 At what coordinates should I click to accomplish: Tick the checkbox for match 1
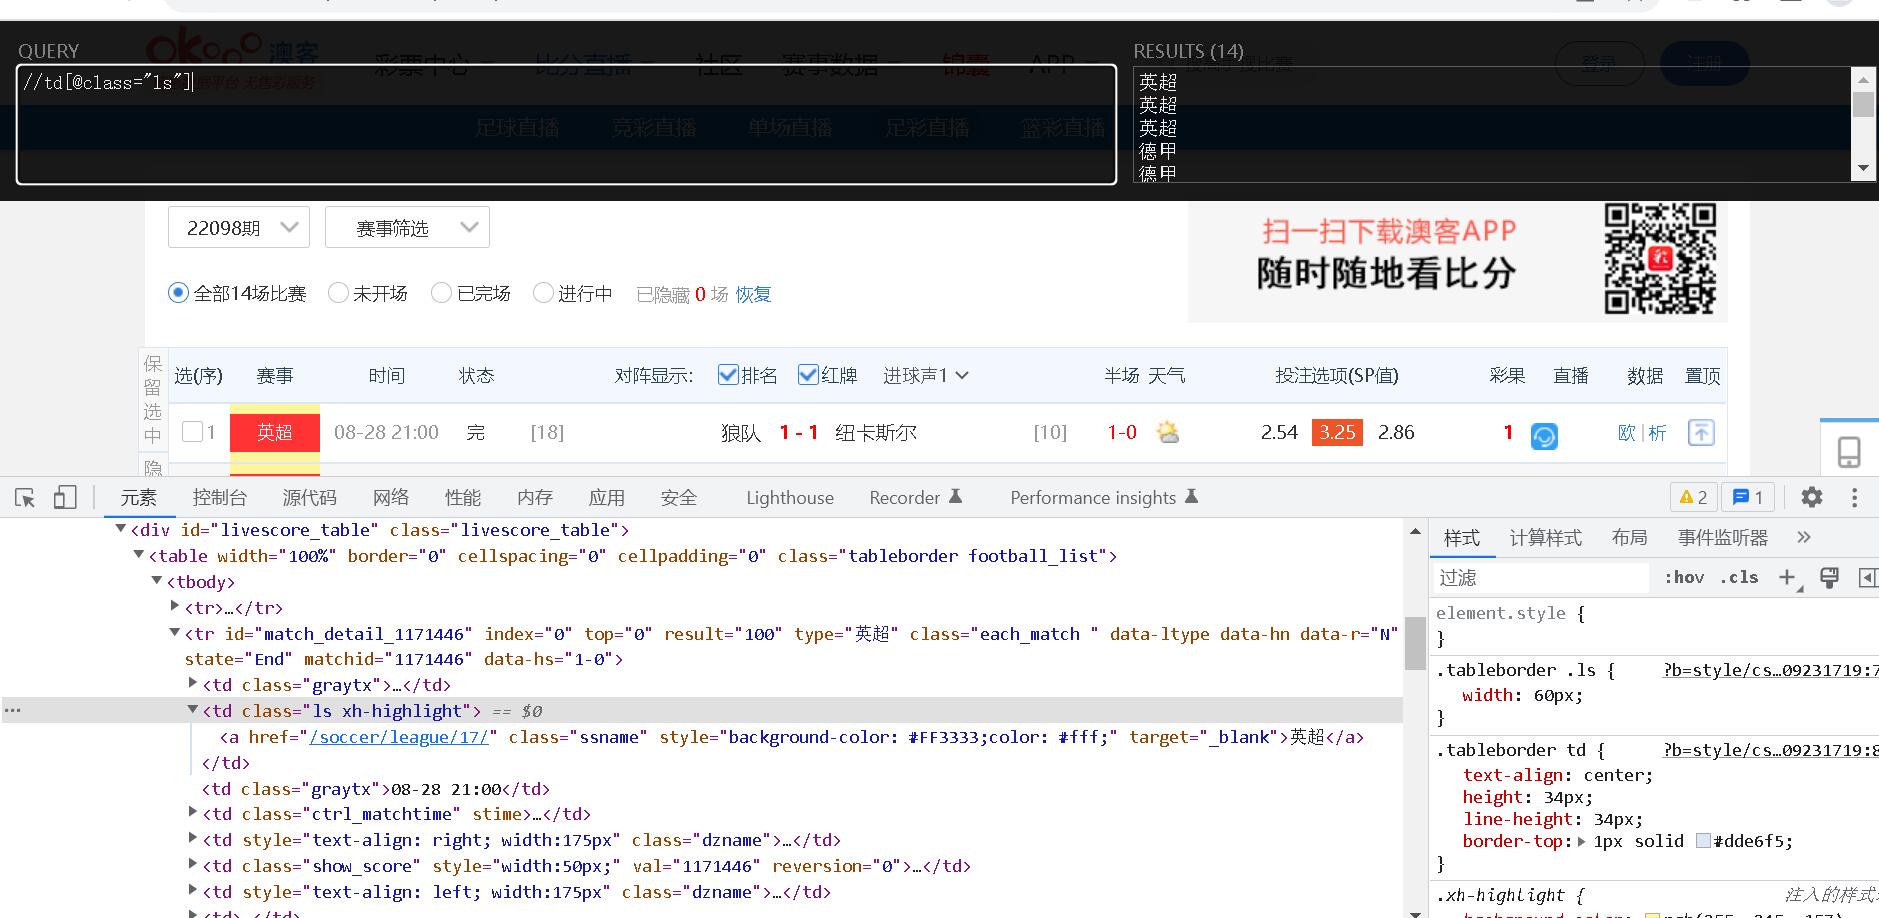tap(193, 432)
